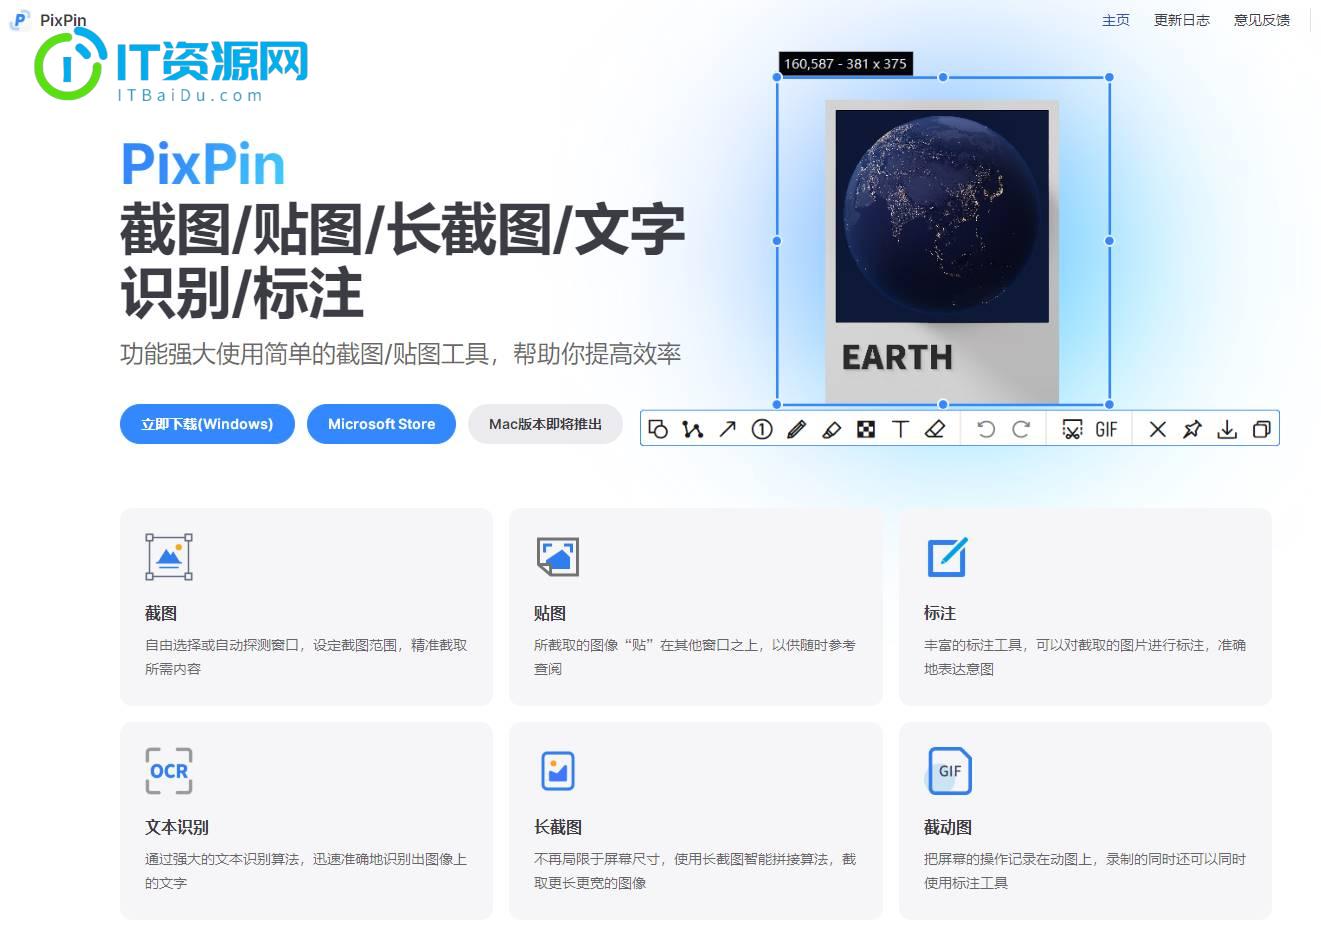Image resolution: width=1321 pixels, height=952 pixels.
Task: Open the 更新日志 navigation link
Action: pyautogui.click(x=1181, y=20)
